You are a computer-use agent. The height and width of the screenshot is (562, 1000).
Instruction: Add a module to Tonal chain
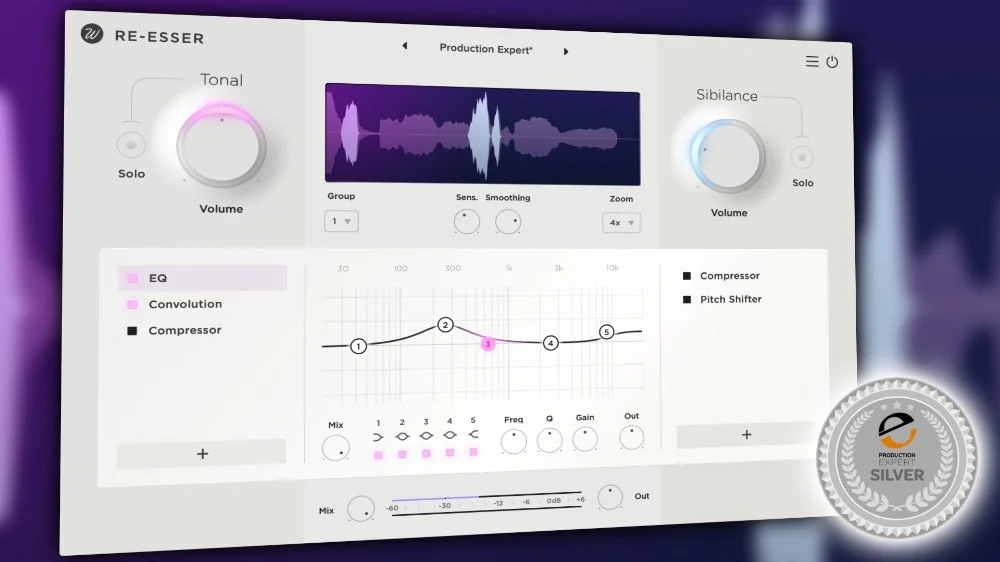click(202, 453)
